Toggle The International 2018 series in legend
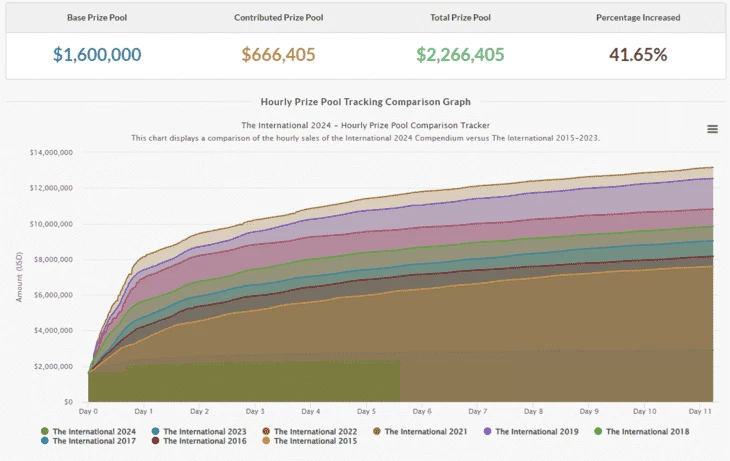The image size is (730, 461). coord(642,431)
